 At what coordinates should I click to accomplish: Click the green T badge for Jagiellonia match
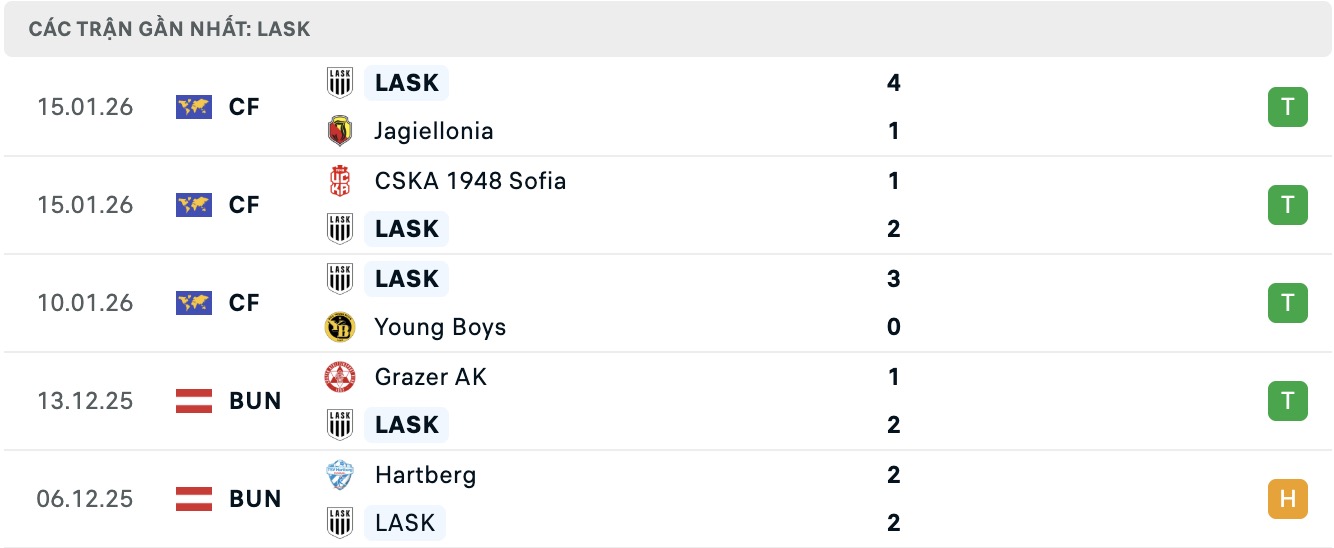pyautogui.click(x=1287, y=107)
